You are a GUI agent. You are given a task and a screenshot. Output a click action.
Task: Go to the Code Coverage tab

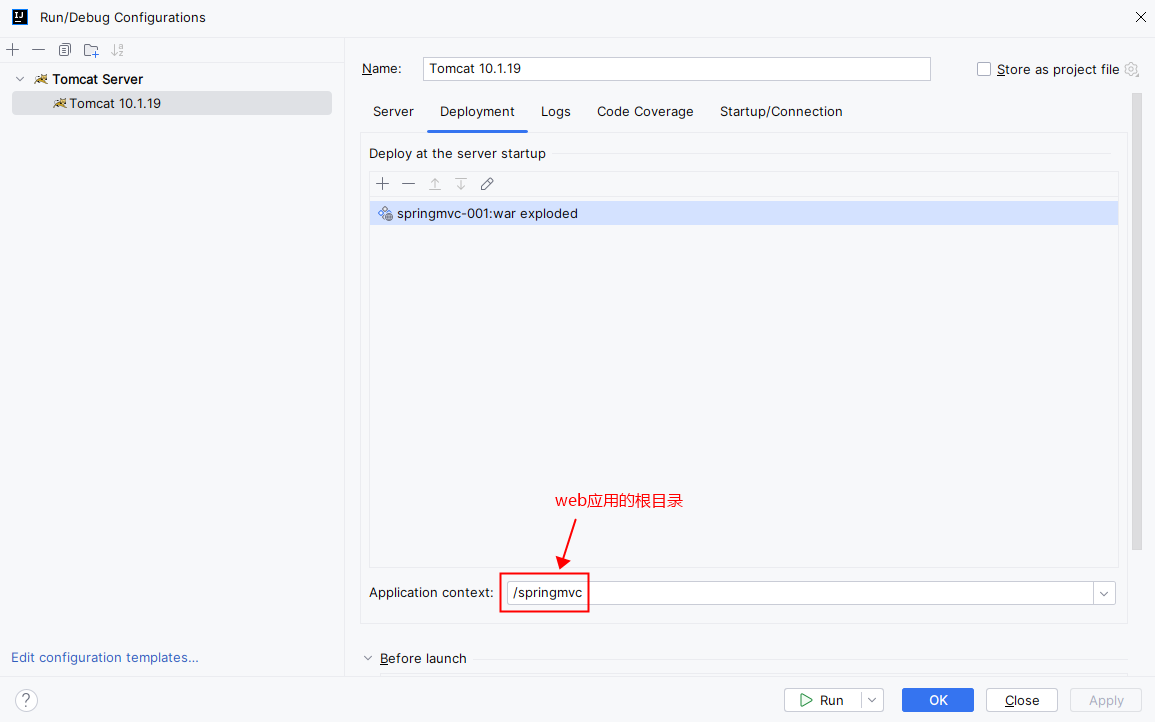[645, 111]
